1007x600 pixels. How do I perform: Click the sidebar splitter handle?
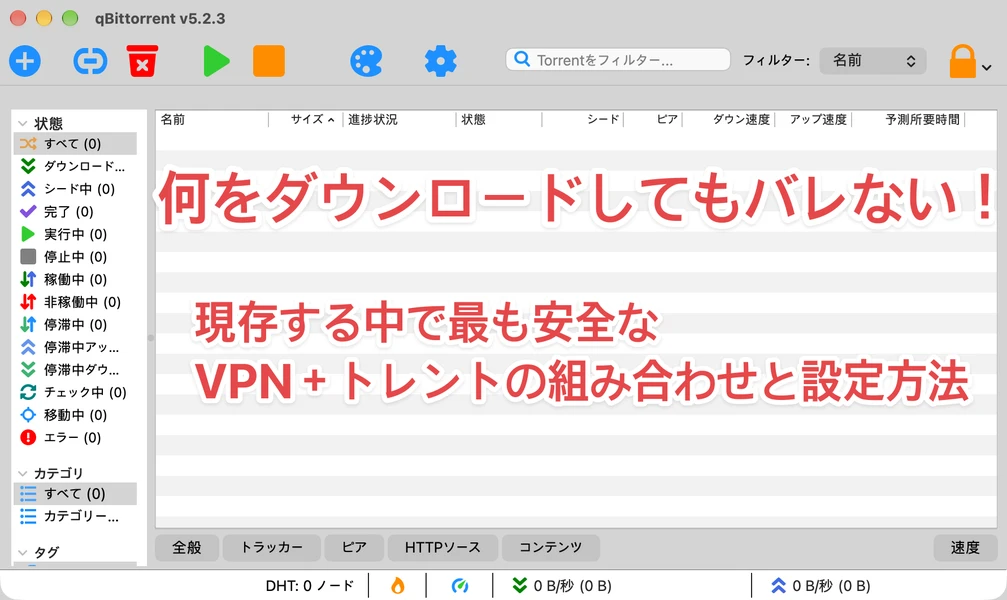click(151, 337)
